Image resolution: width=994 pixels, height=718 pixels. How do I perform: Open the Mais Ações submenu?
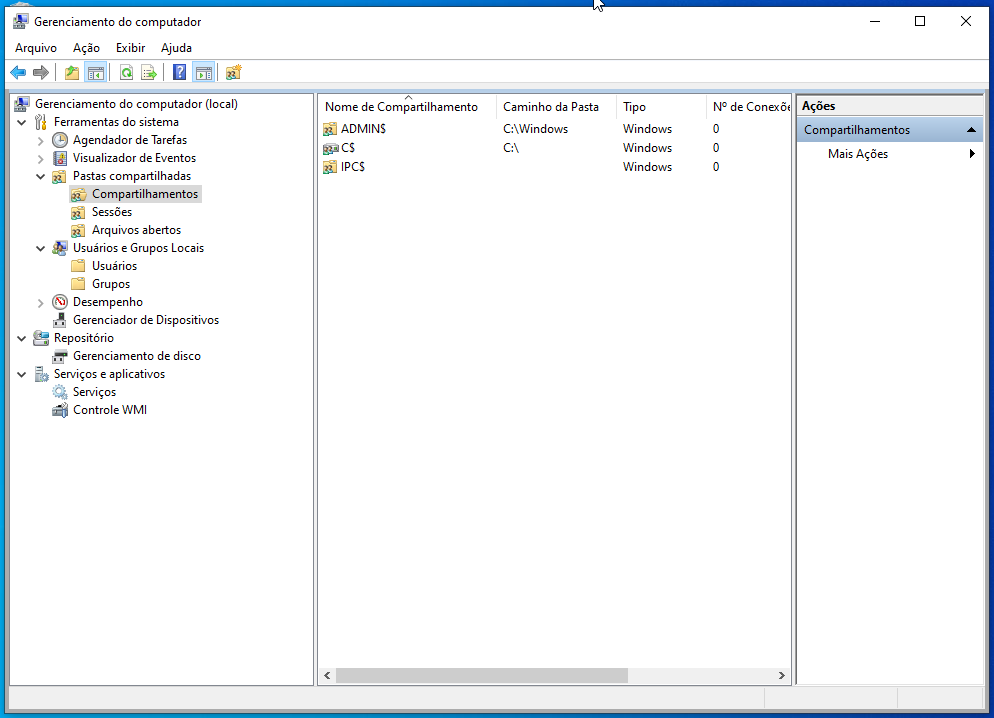pos(889,154)
